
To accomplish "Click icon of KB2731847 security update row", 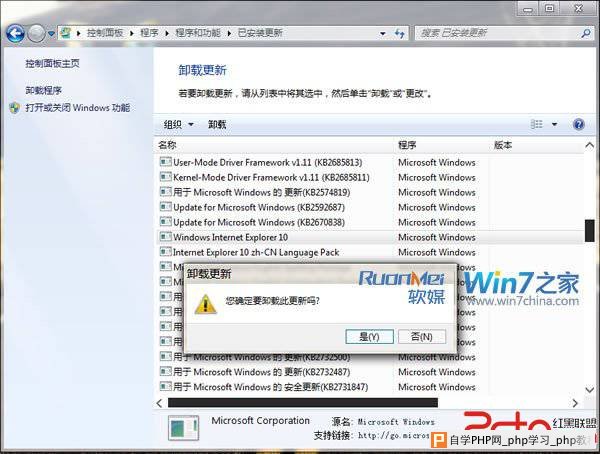I will pos(165,386).
